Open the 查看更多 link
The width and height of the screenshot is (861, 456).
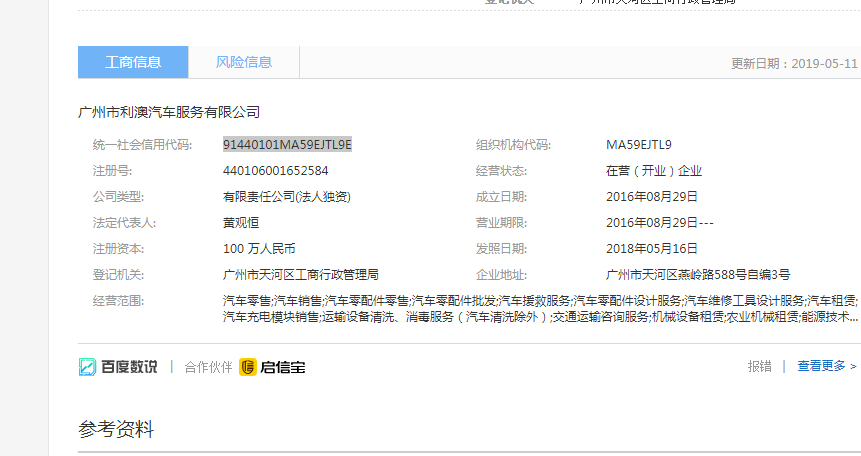coord(826,366)
